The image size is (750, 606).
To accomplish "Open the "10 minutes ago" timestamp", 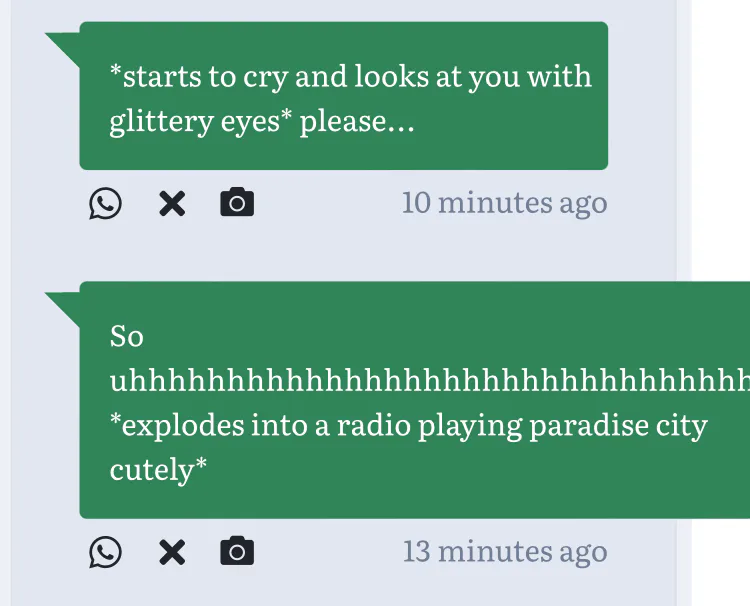I will point(504,203).
